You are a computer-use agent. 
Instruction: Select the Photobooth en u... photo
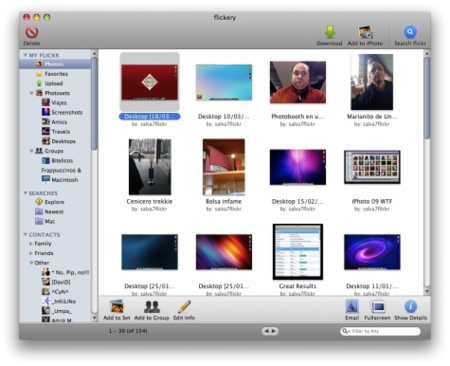coord(298,82)
